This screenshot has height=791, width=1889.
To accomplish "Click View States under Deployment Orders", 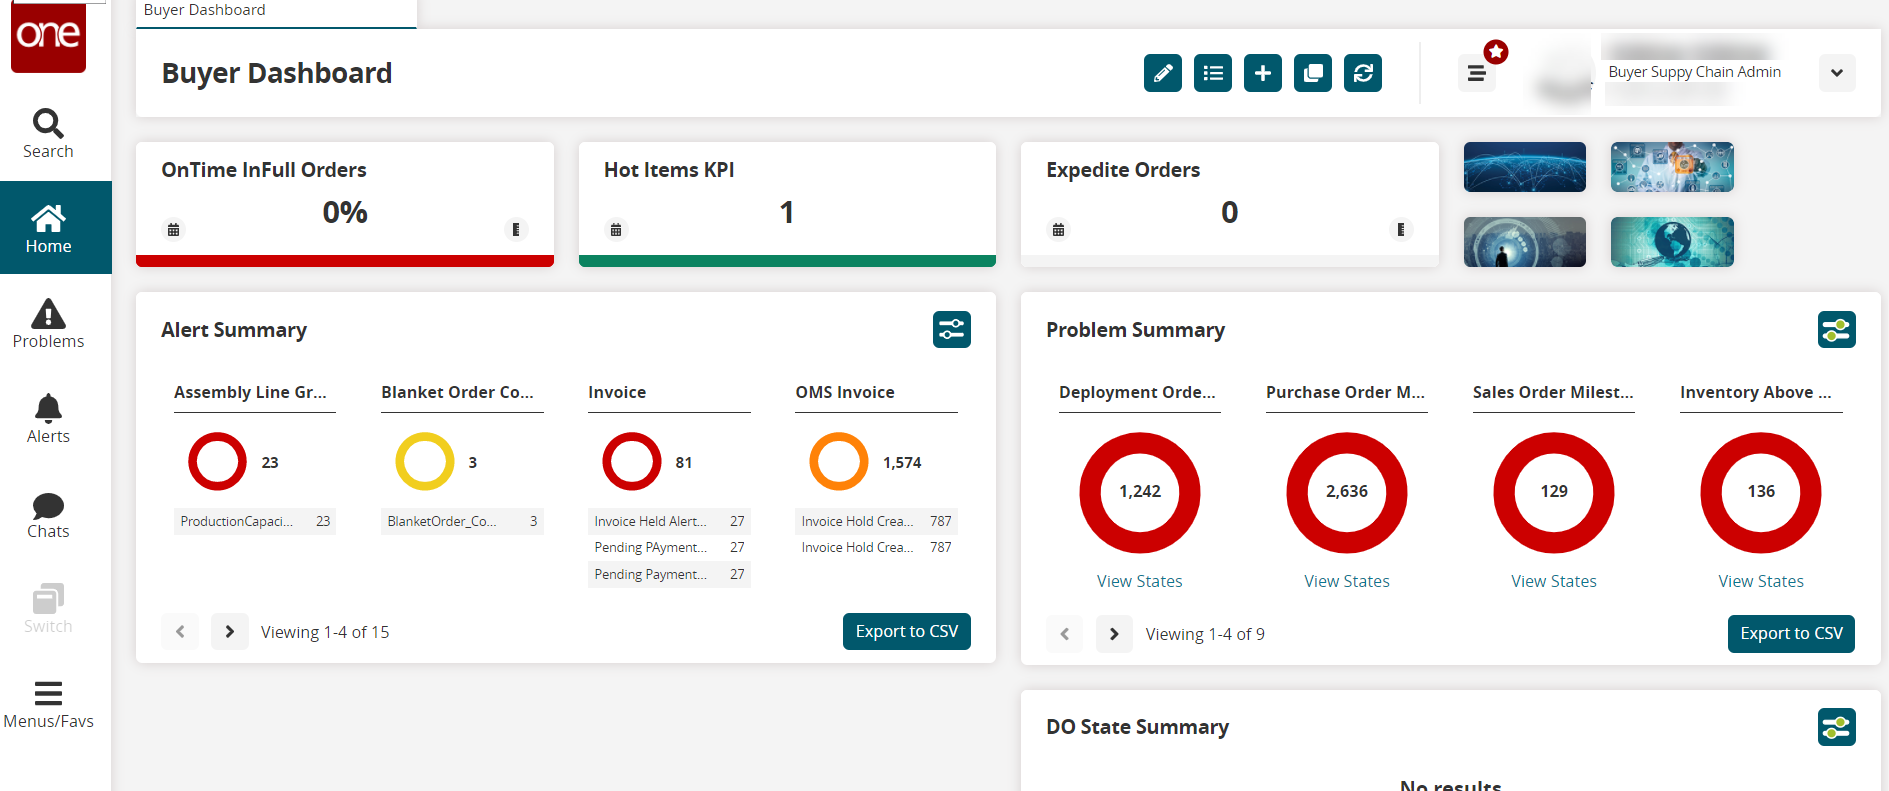I will pos(1139,581).
